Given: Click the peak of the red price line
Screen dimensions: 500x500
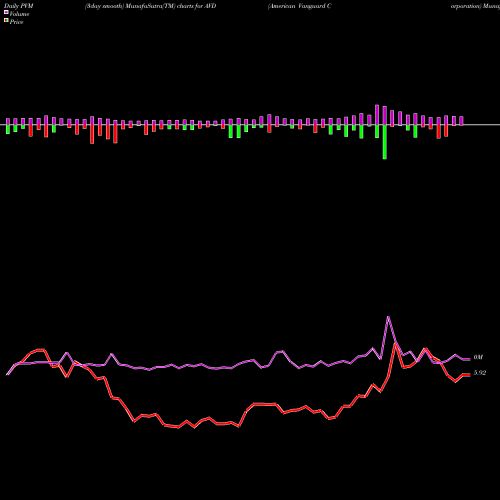Looking at the screenshot, I should pos(396,343).
